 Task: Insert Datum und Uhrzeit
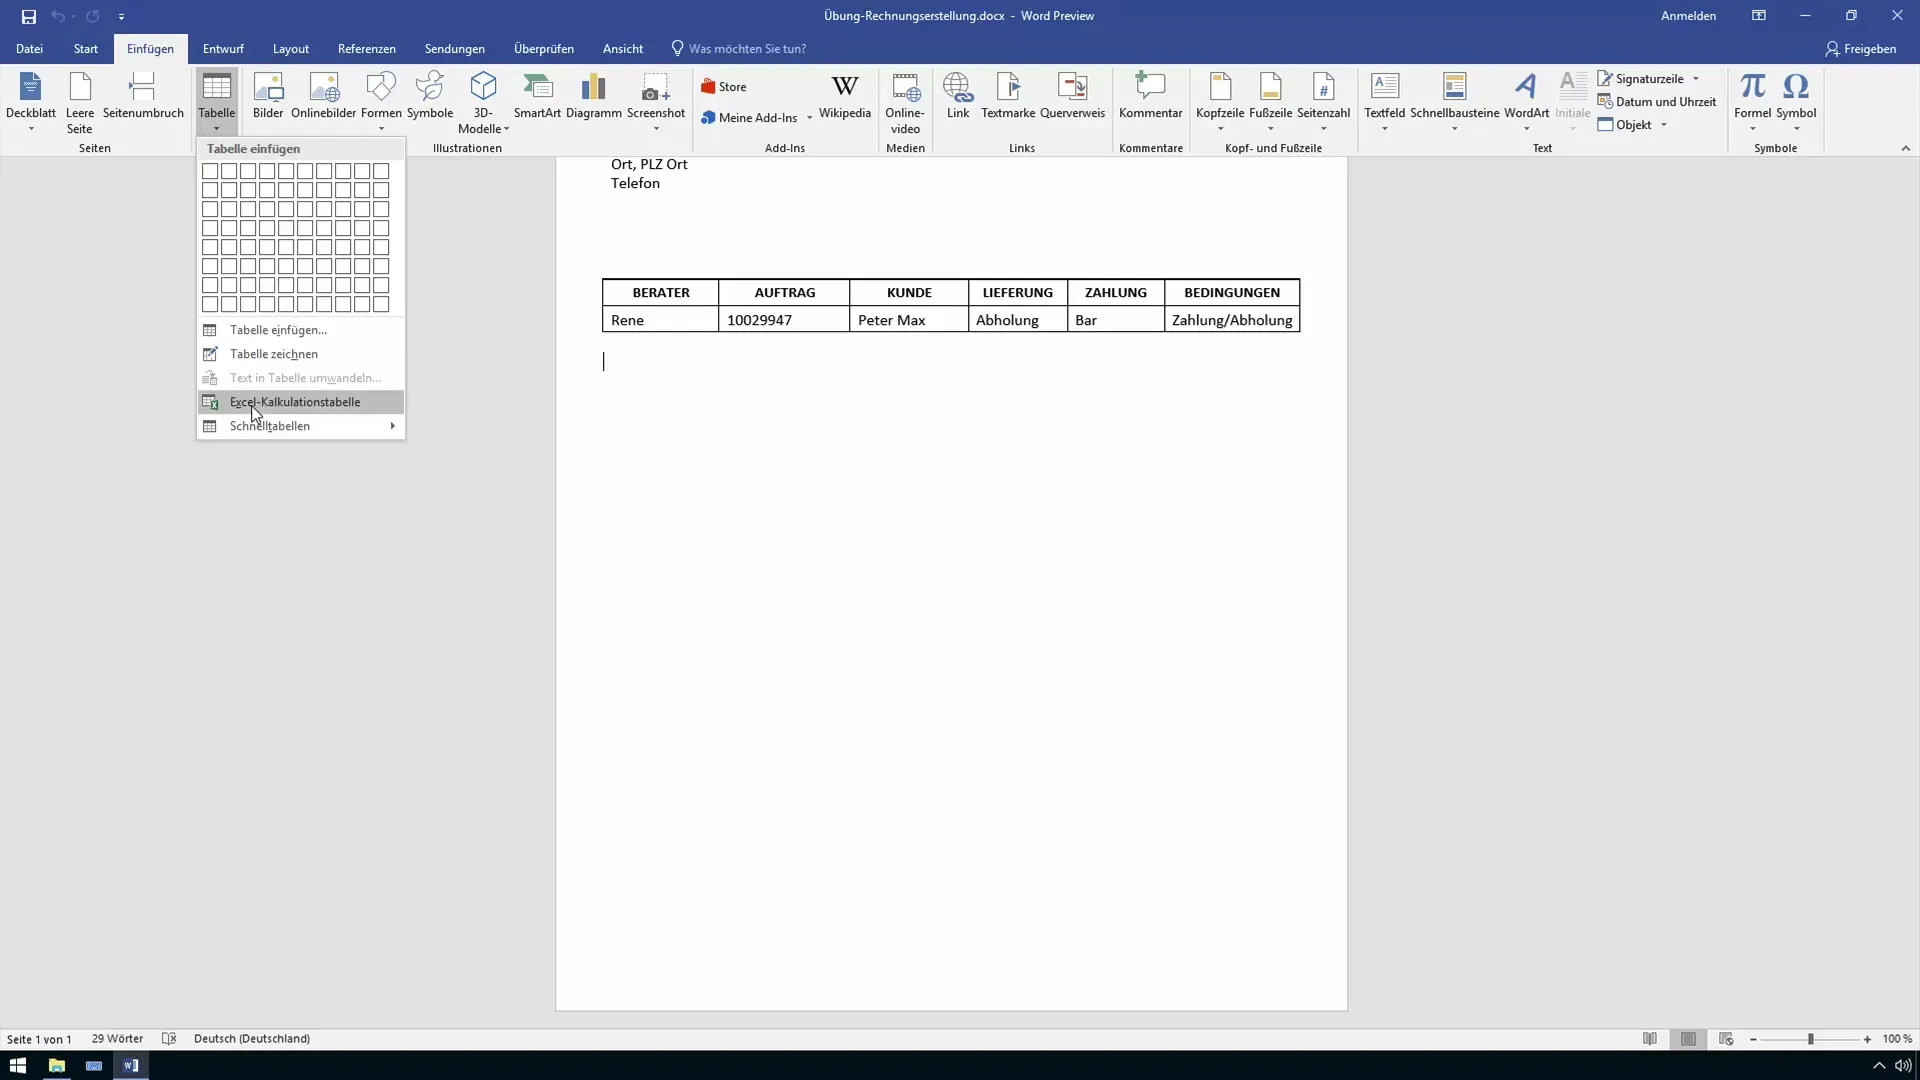point(1657,102)
